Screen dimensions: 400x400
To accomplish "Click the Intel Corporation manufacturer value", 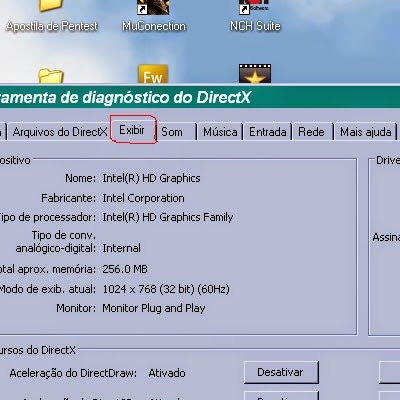I will (143, 198).
